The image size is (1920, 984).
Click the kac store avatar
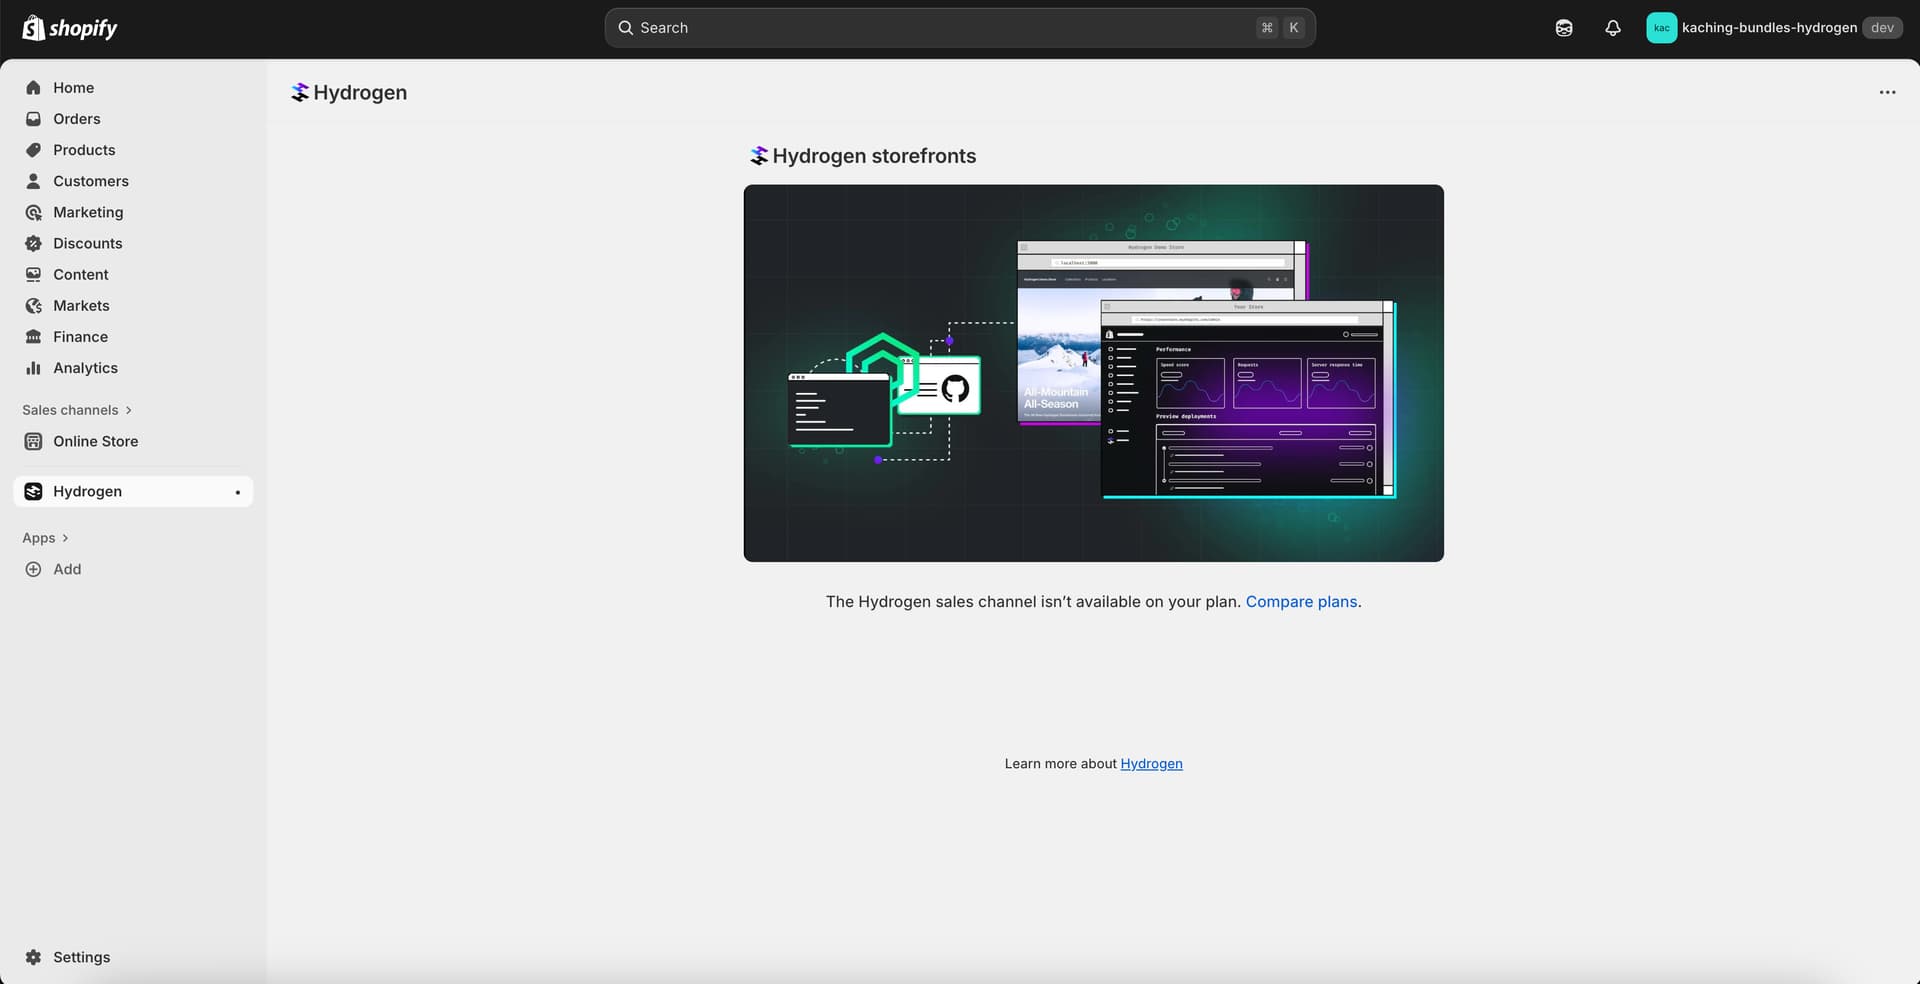(1661, 28)
